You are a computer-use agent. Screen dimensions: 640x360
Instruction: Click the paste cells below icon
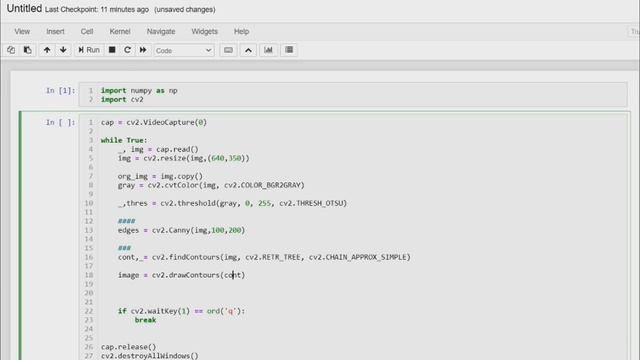(28, 50)
